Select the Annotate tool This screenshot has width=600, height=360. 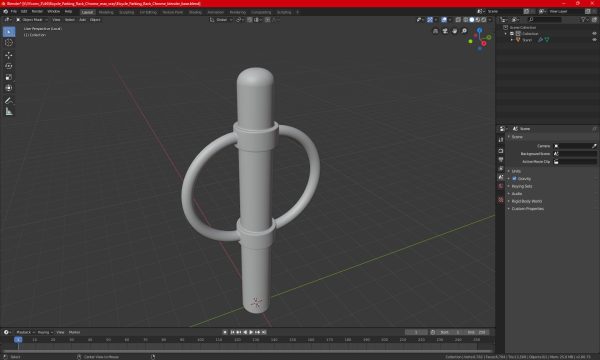[x=9, y=101]
